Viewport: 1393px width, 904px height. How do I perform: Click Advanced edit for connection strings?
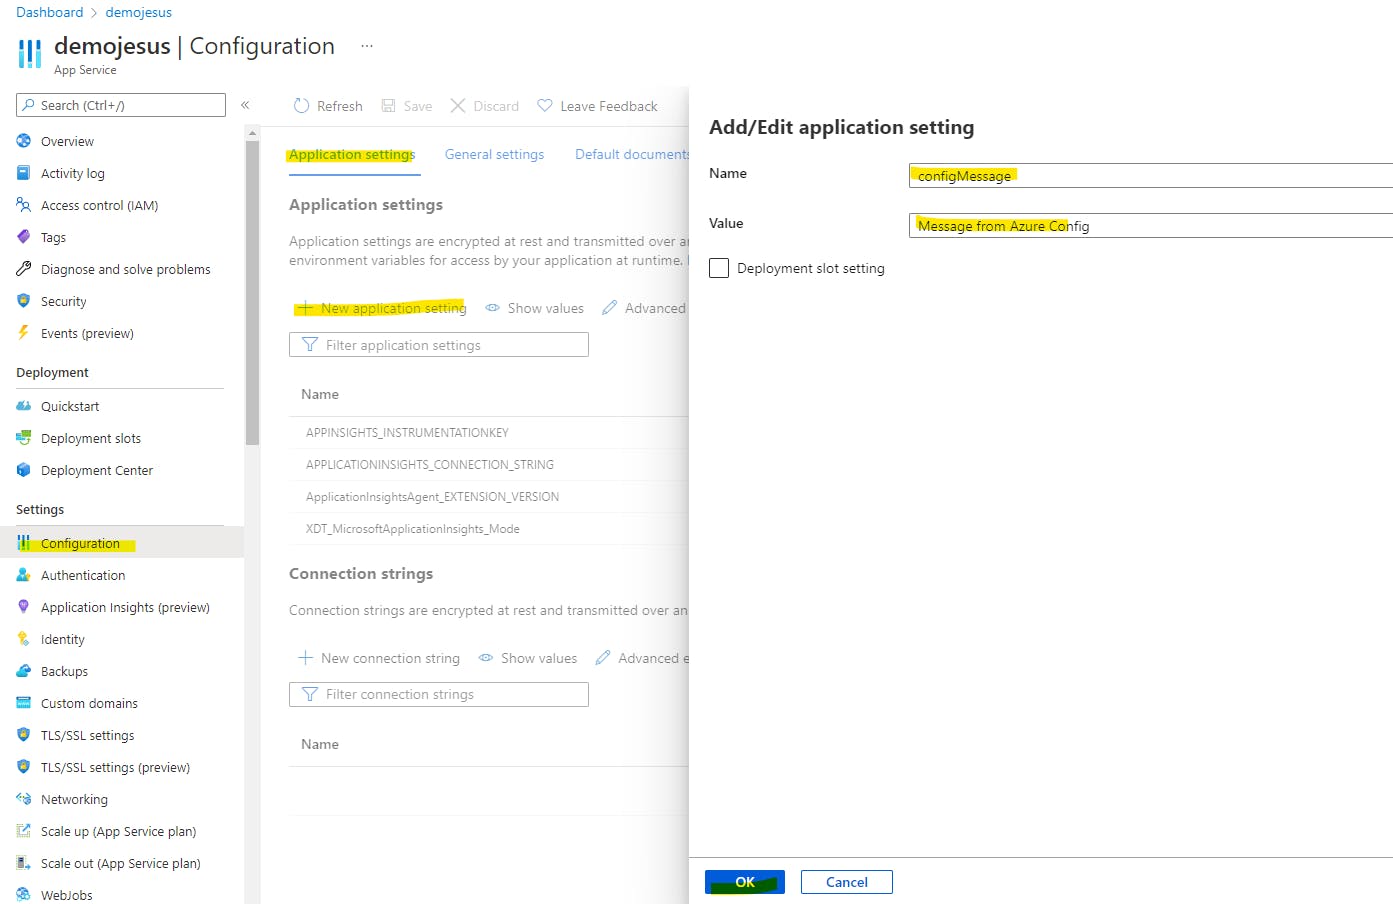tap(642, 658)
